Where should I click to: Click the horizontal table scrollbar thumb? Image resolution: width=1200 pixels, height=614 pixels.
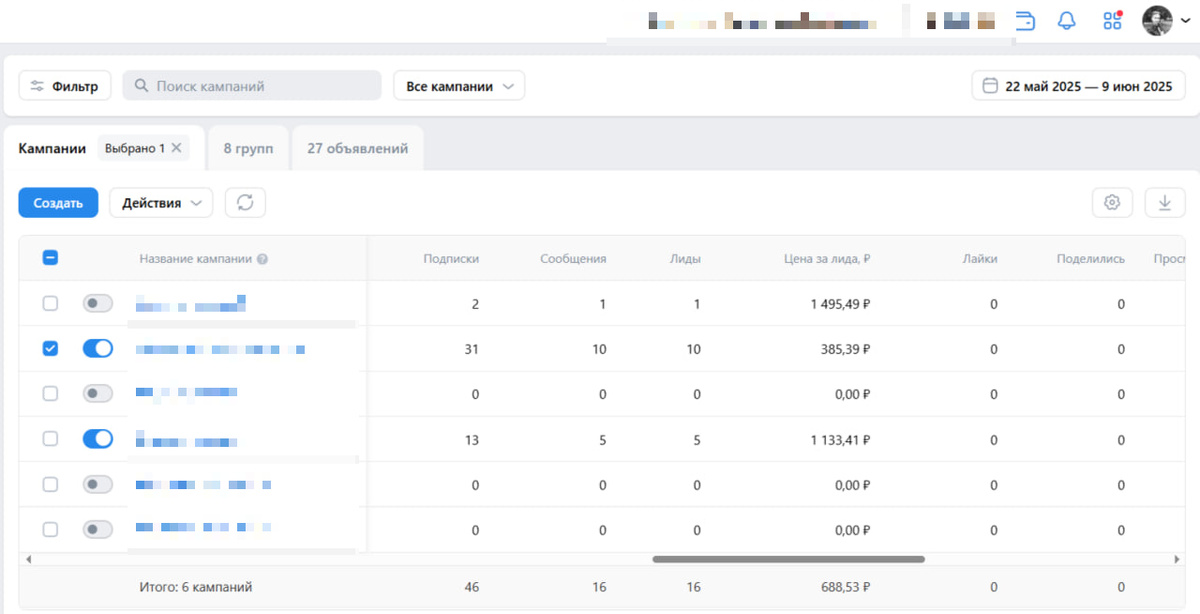point(788,559)
